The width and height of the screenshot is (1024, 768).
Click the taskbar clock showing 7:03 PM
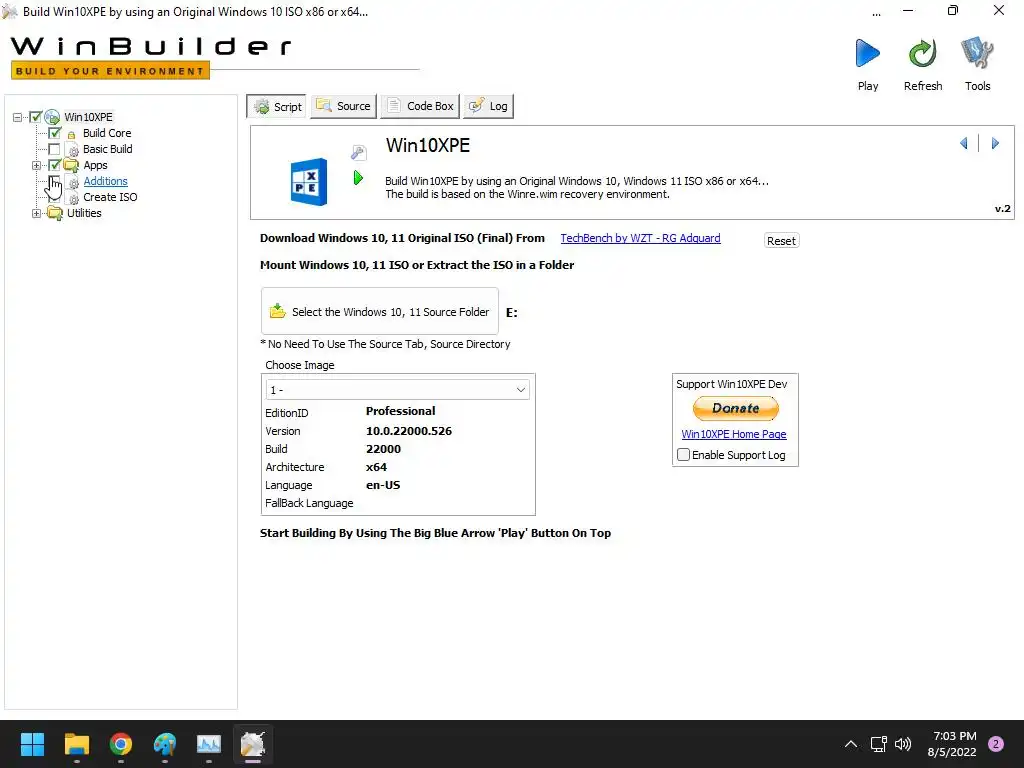pos(952,744)
